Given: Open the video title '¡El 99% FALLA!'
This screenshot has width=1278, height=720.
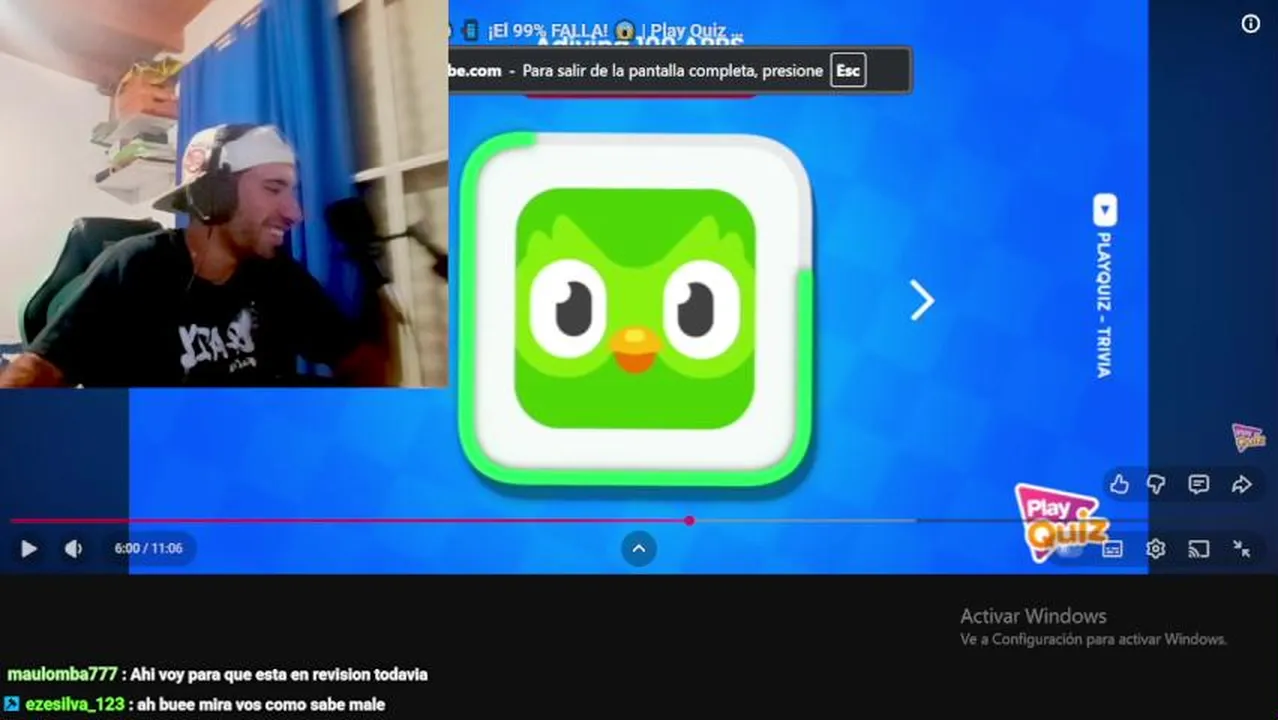Looking at the screenshot, I should pos(615,30).
